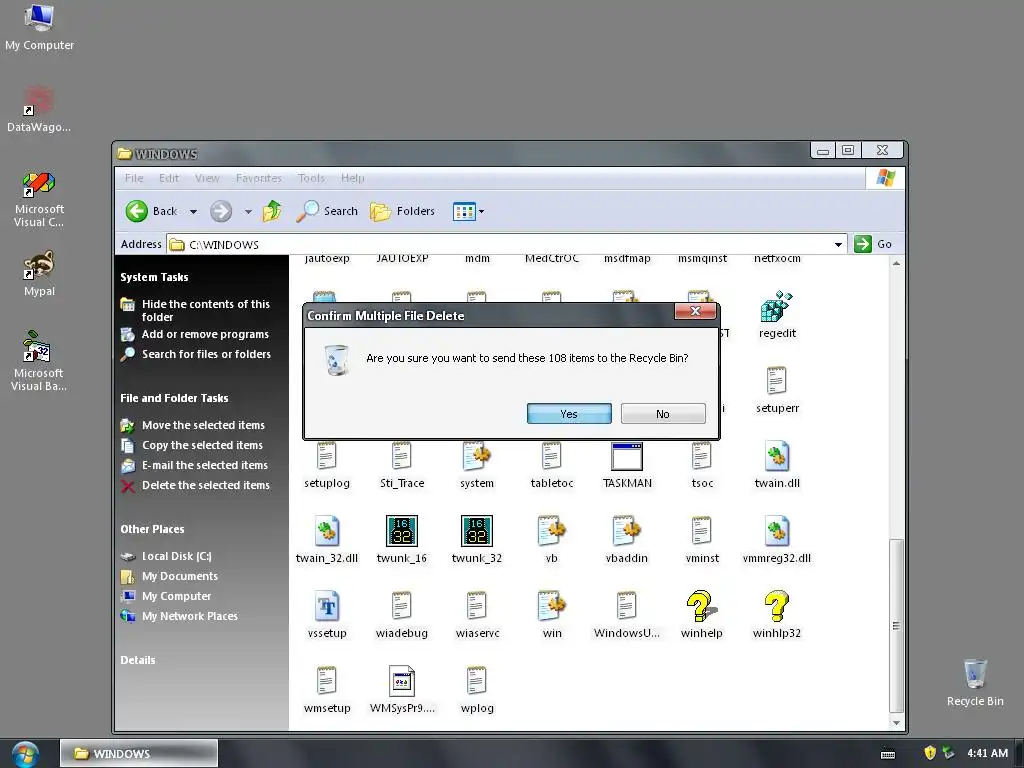Open the View menu
Image resolution: width=1024 pixels, height=768 pixels.
[207, 178]
